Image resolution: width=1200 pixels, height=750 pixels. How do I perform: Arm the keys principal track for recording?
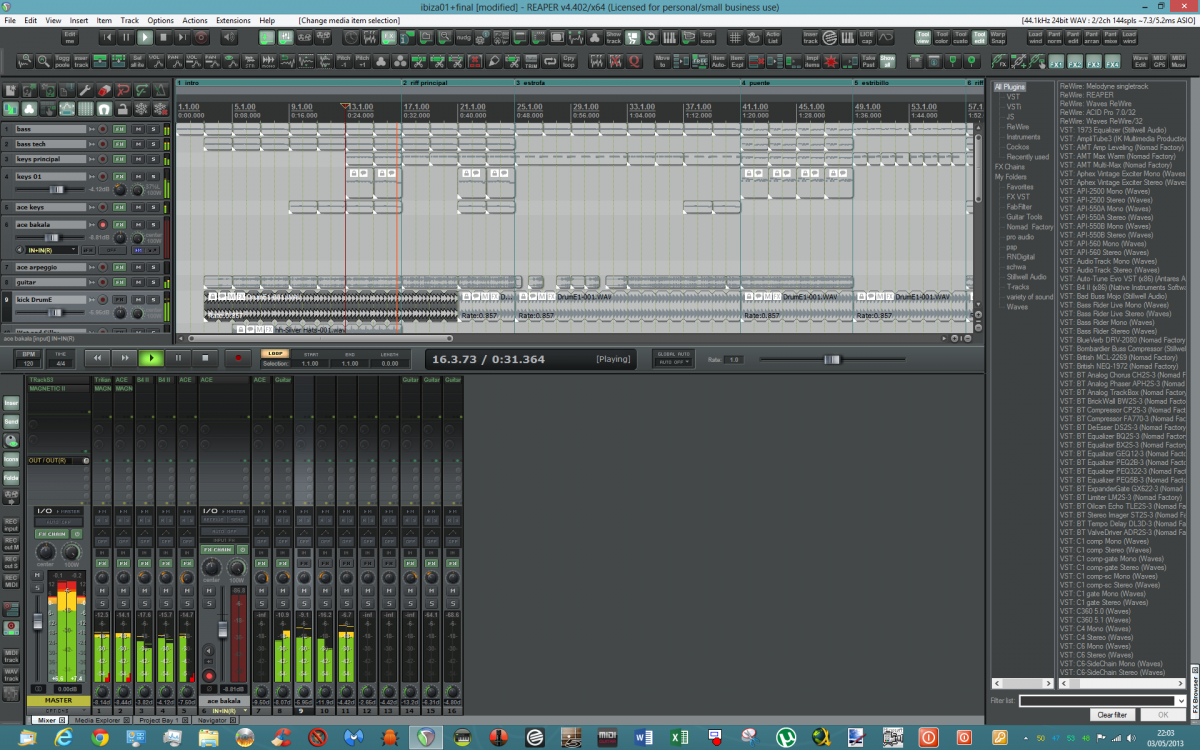(102, 159)
